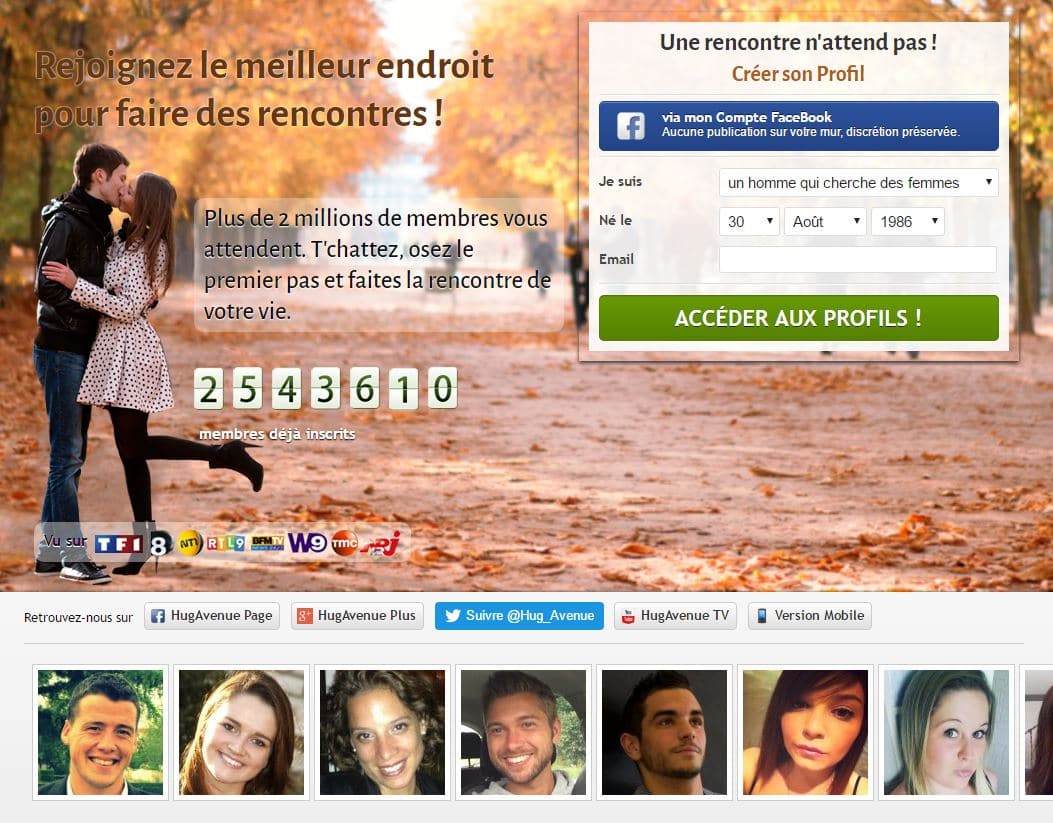Click the Facebook icon on HugAvenue Page
Viewport: 1053px width, 823px height.
pos(158,616)
